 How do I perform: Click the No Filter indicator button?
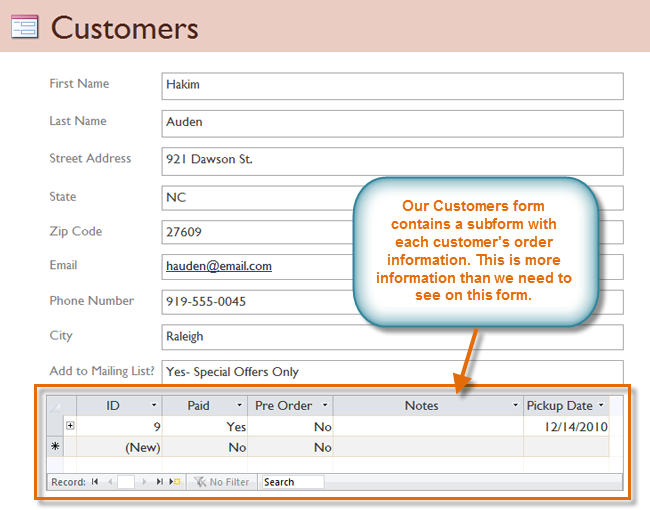[x=222, y=482]
